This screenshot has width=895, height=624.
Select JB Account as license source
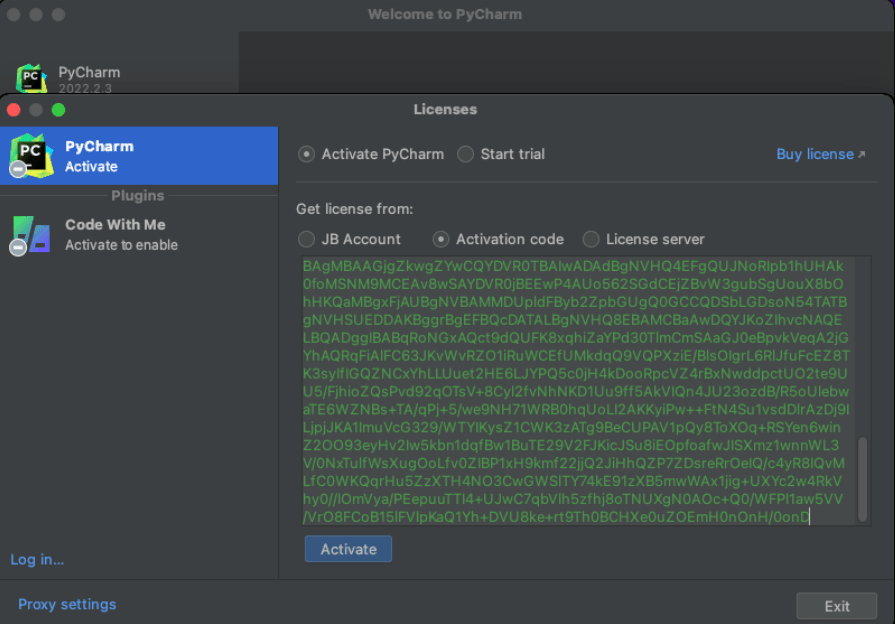[x=306, y=239]
